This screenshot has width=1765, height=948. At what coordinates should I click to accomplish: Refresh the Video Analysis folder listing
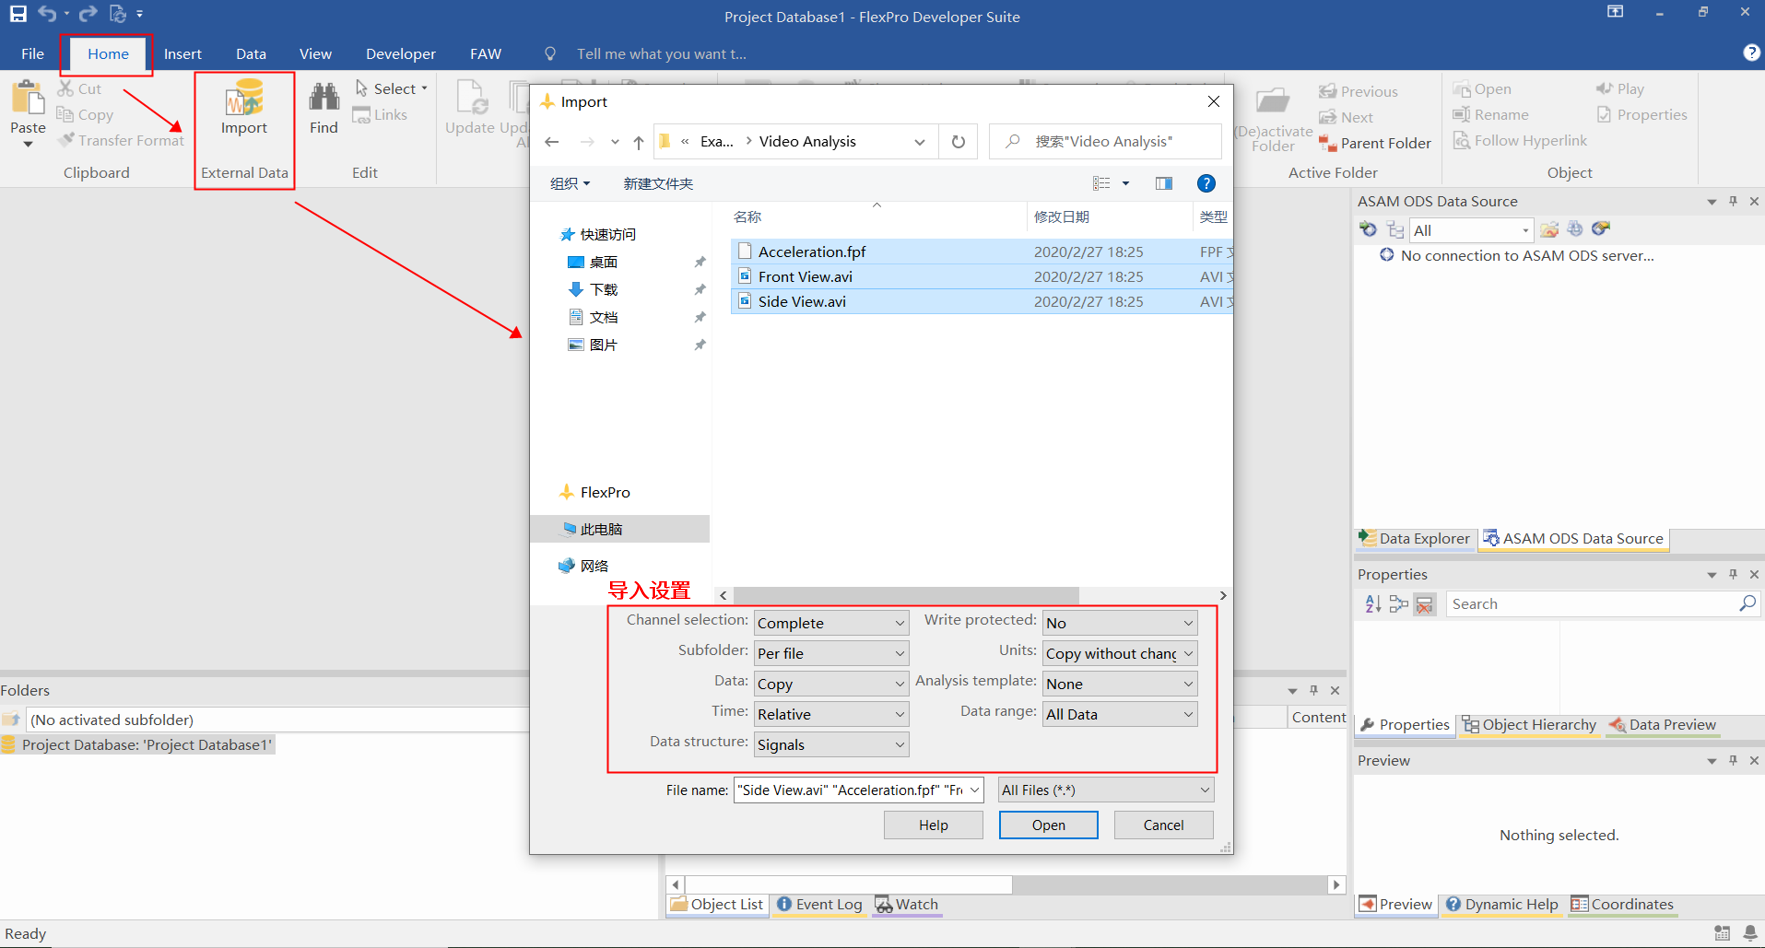pos(958,142)
